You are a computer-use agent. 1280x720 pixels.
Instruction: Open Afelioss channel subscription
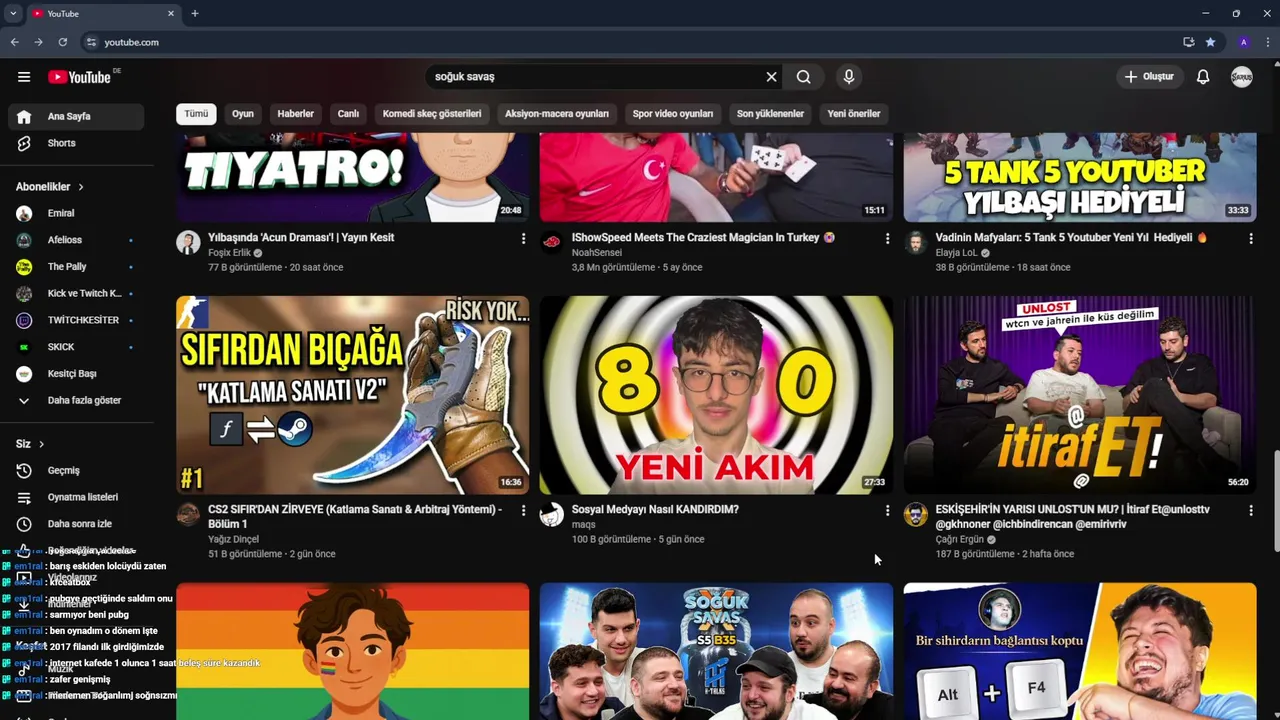point(76,240)
